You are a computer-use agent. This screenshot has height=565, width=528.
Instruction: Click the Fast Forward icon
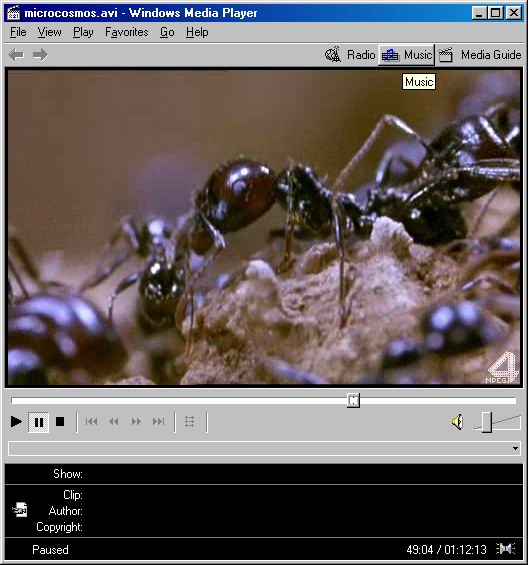coord(136,421)
